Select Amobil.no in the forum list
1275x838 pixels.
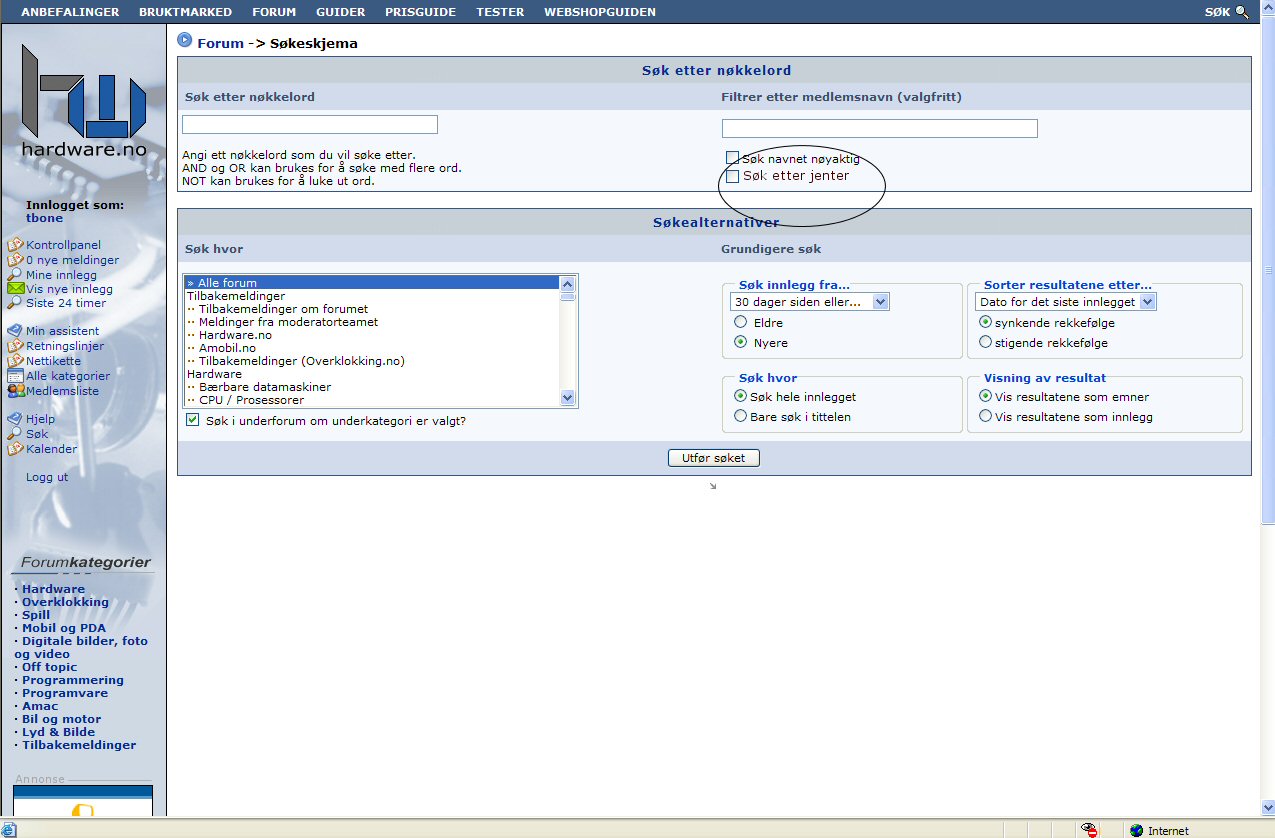click(372, 348)
